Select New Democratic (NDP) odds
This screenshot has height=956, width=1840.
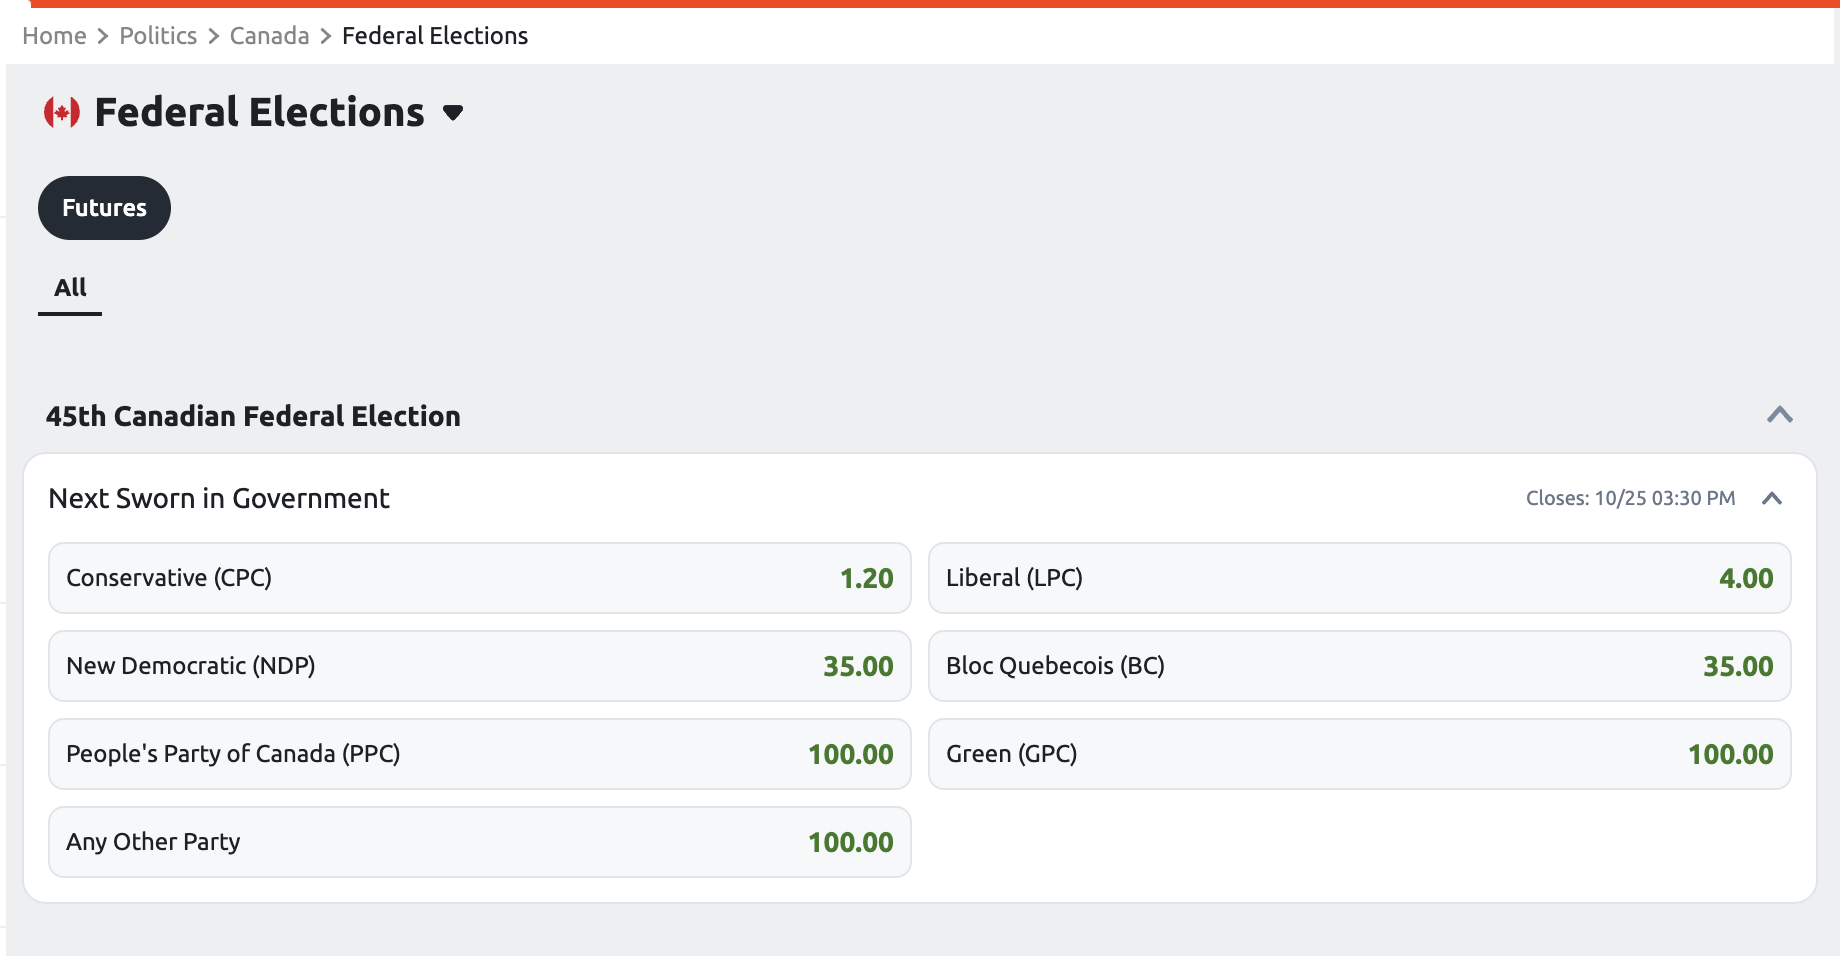[x=478, y=666]
